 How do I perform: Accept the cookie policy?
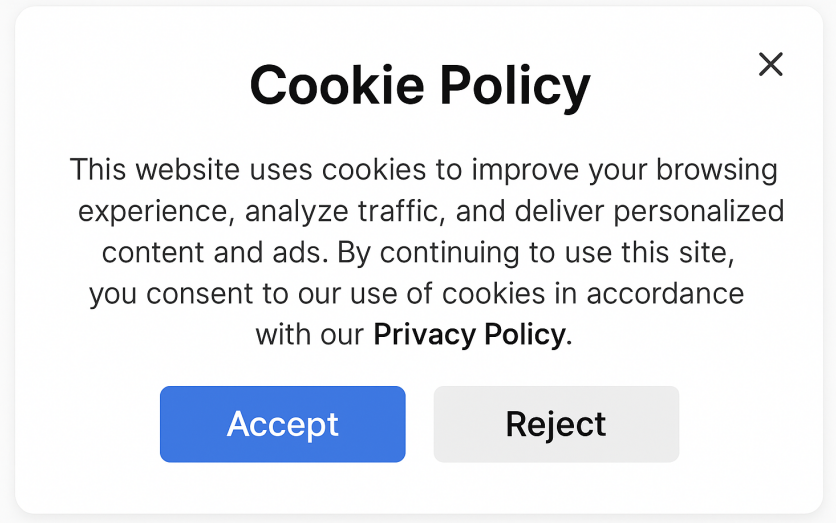point(283,424)
